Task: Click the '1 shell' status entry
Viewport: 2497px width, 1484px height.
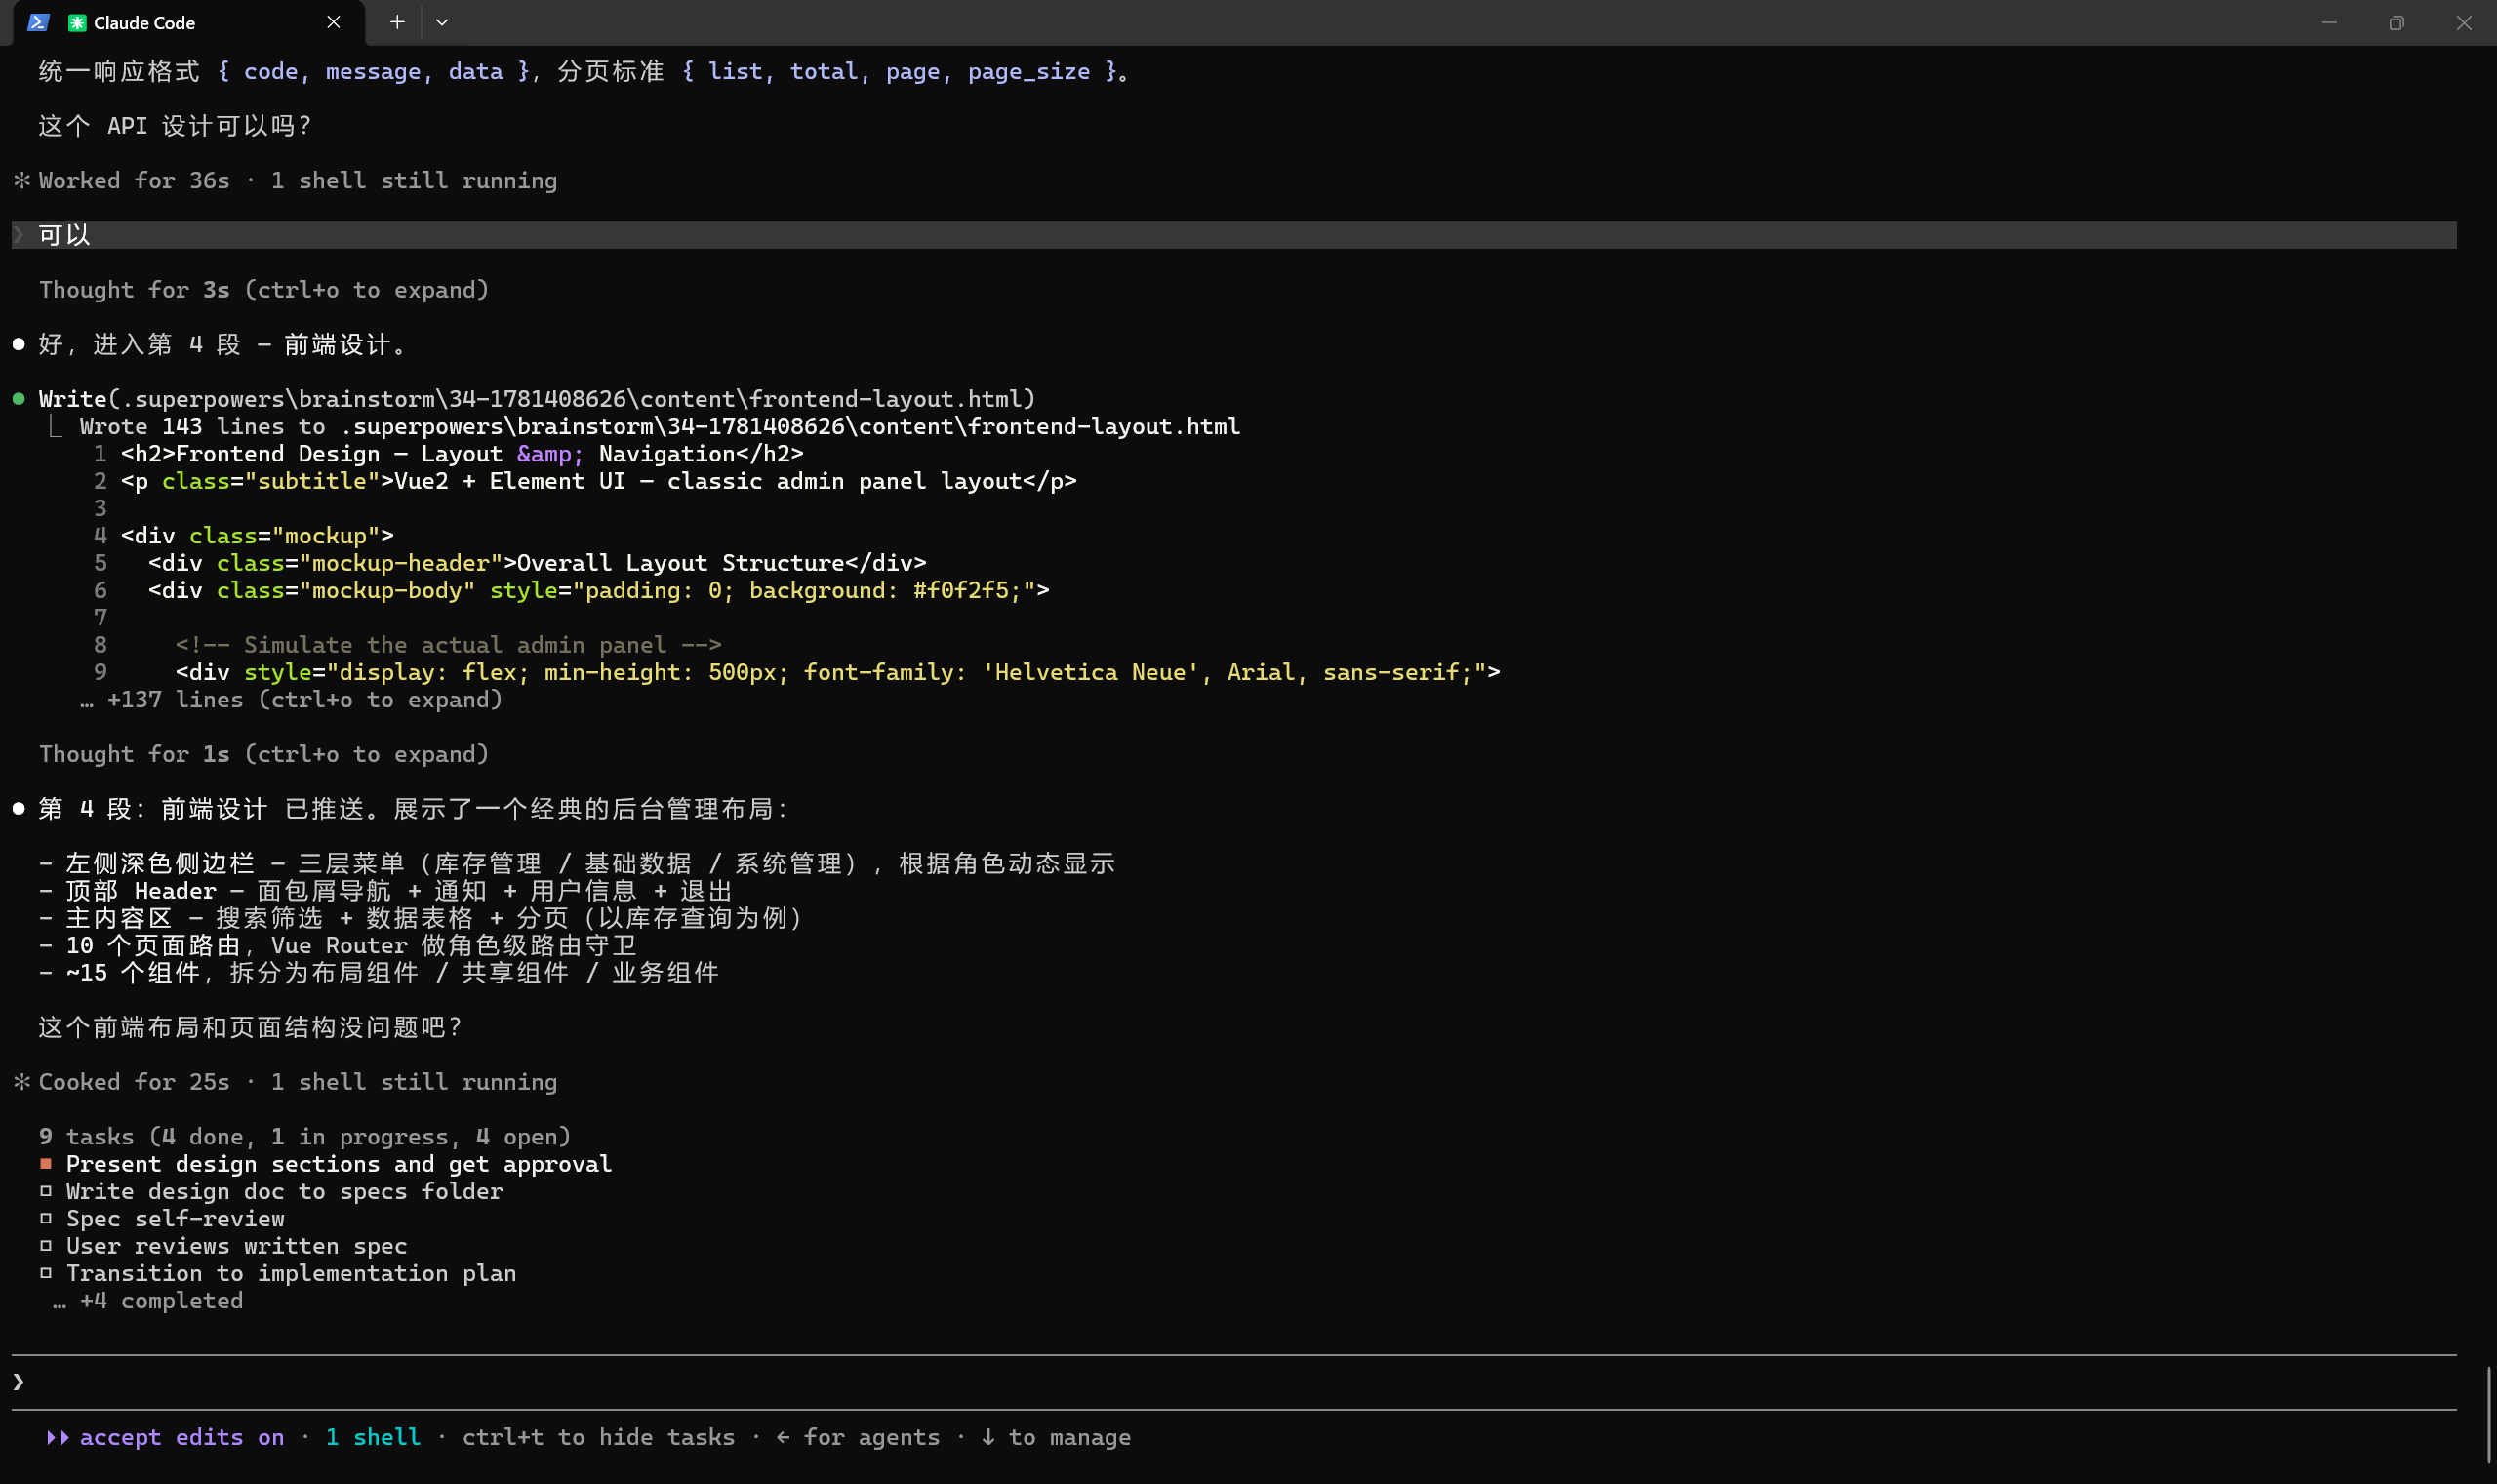Action: [x=373, y=1437]
